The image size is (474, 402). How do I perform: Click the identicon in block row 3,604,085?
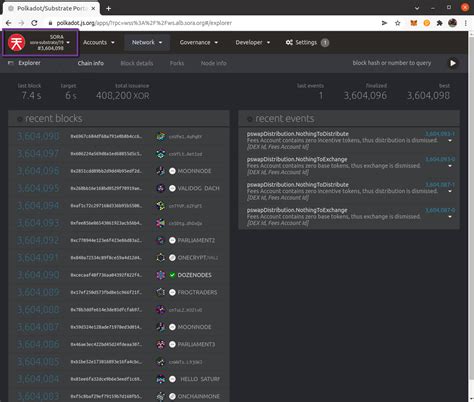click(x=161, y=361)
